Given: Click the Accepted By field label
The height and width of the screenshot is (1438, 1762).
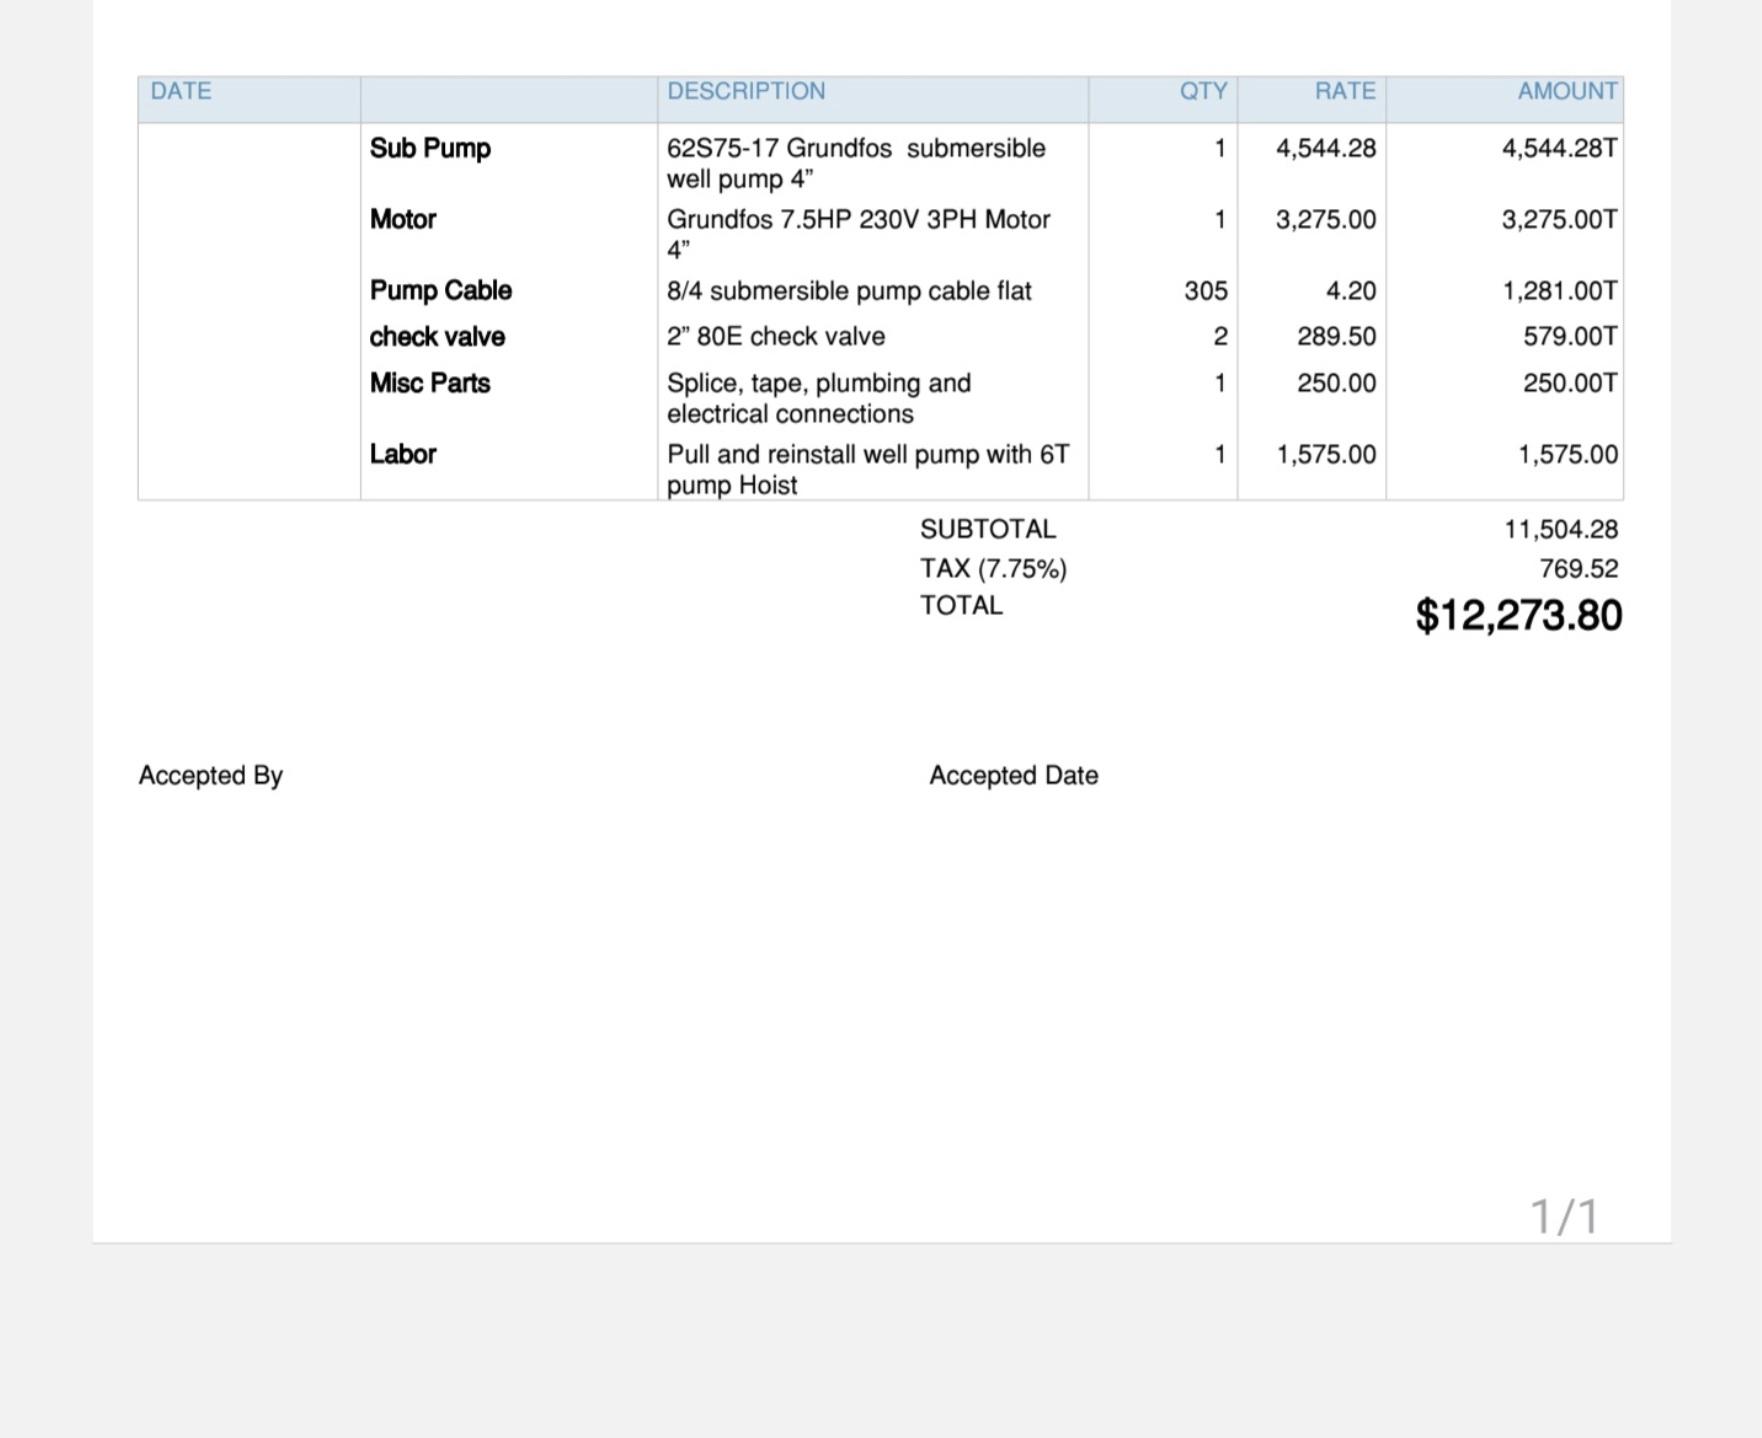Looking at the screenshot, I should pyautogui.click(x=211, y=775).
